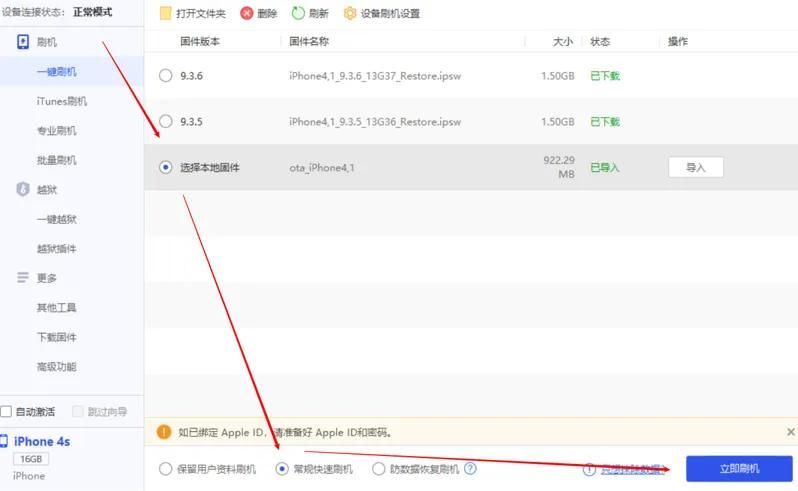Click the 打开文件夹 folder icon
The height and width of the screenshot is (491, 798).
(x=165, y=13)
